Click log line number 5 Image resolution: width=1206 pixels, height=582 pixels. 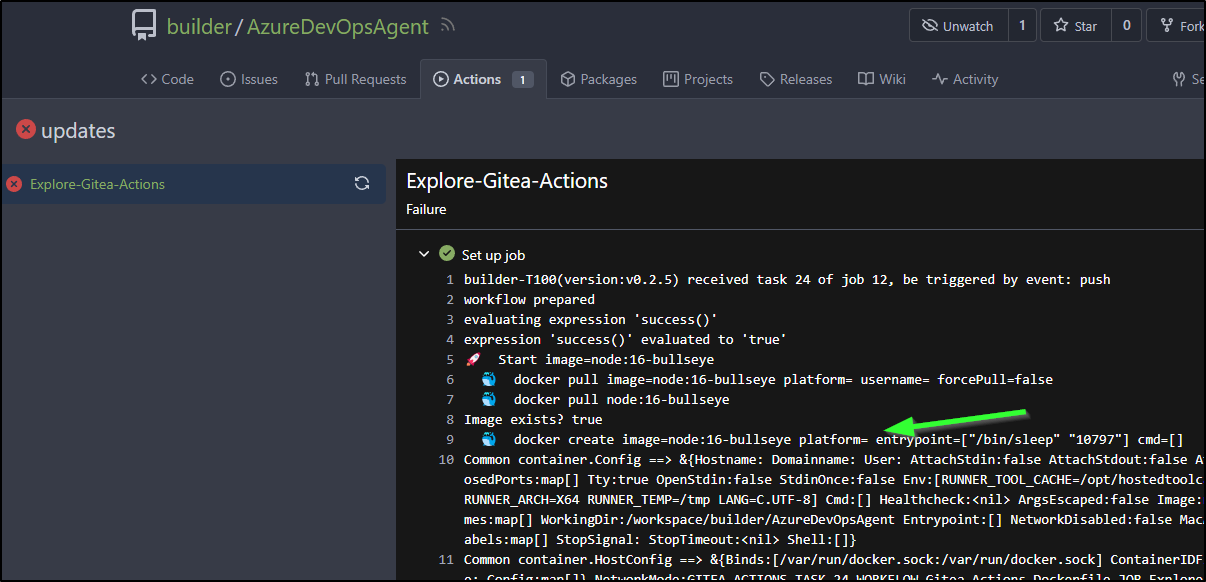pos(450,359)
